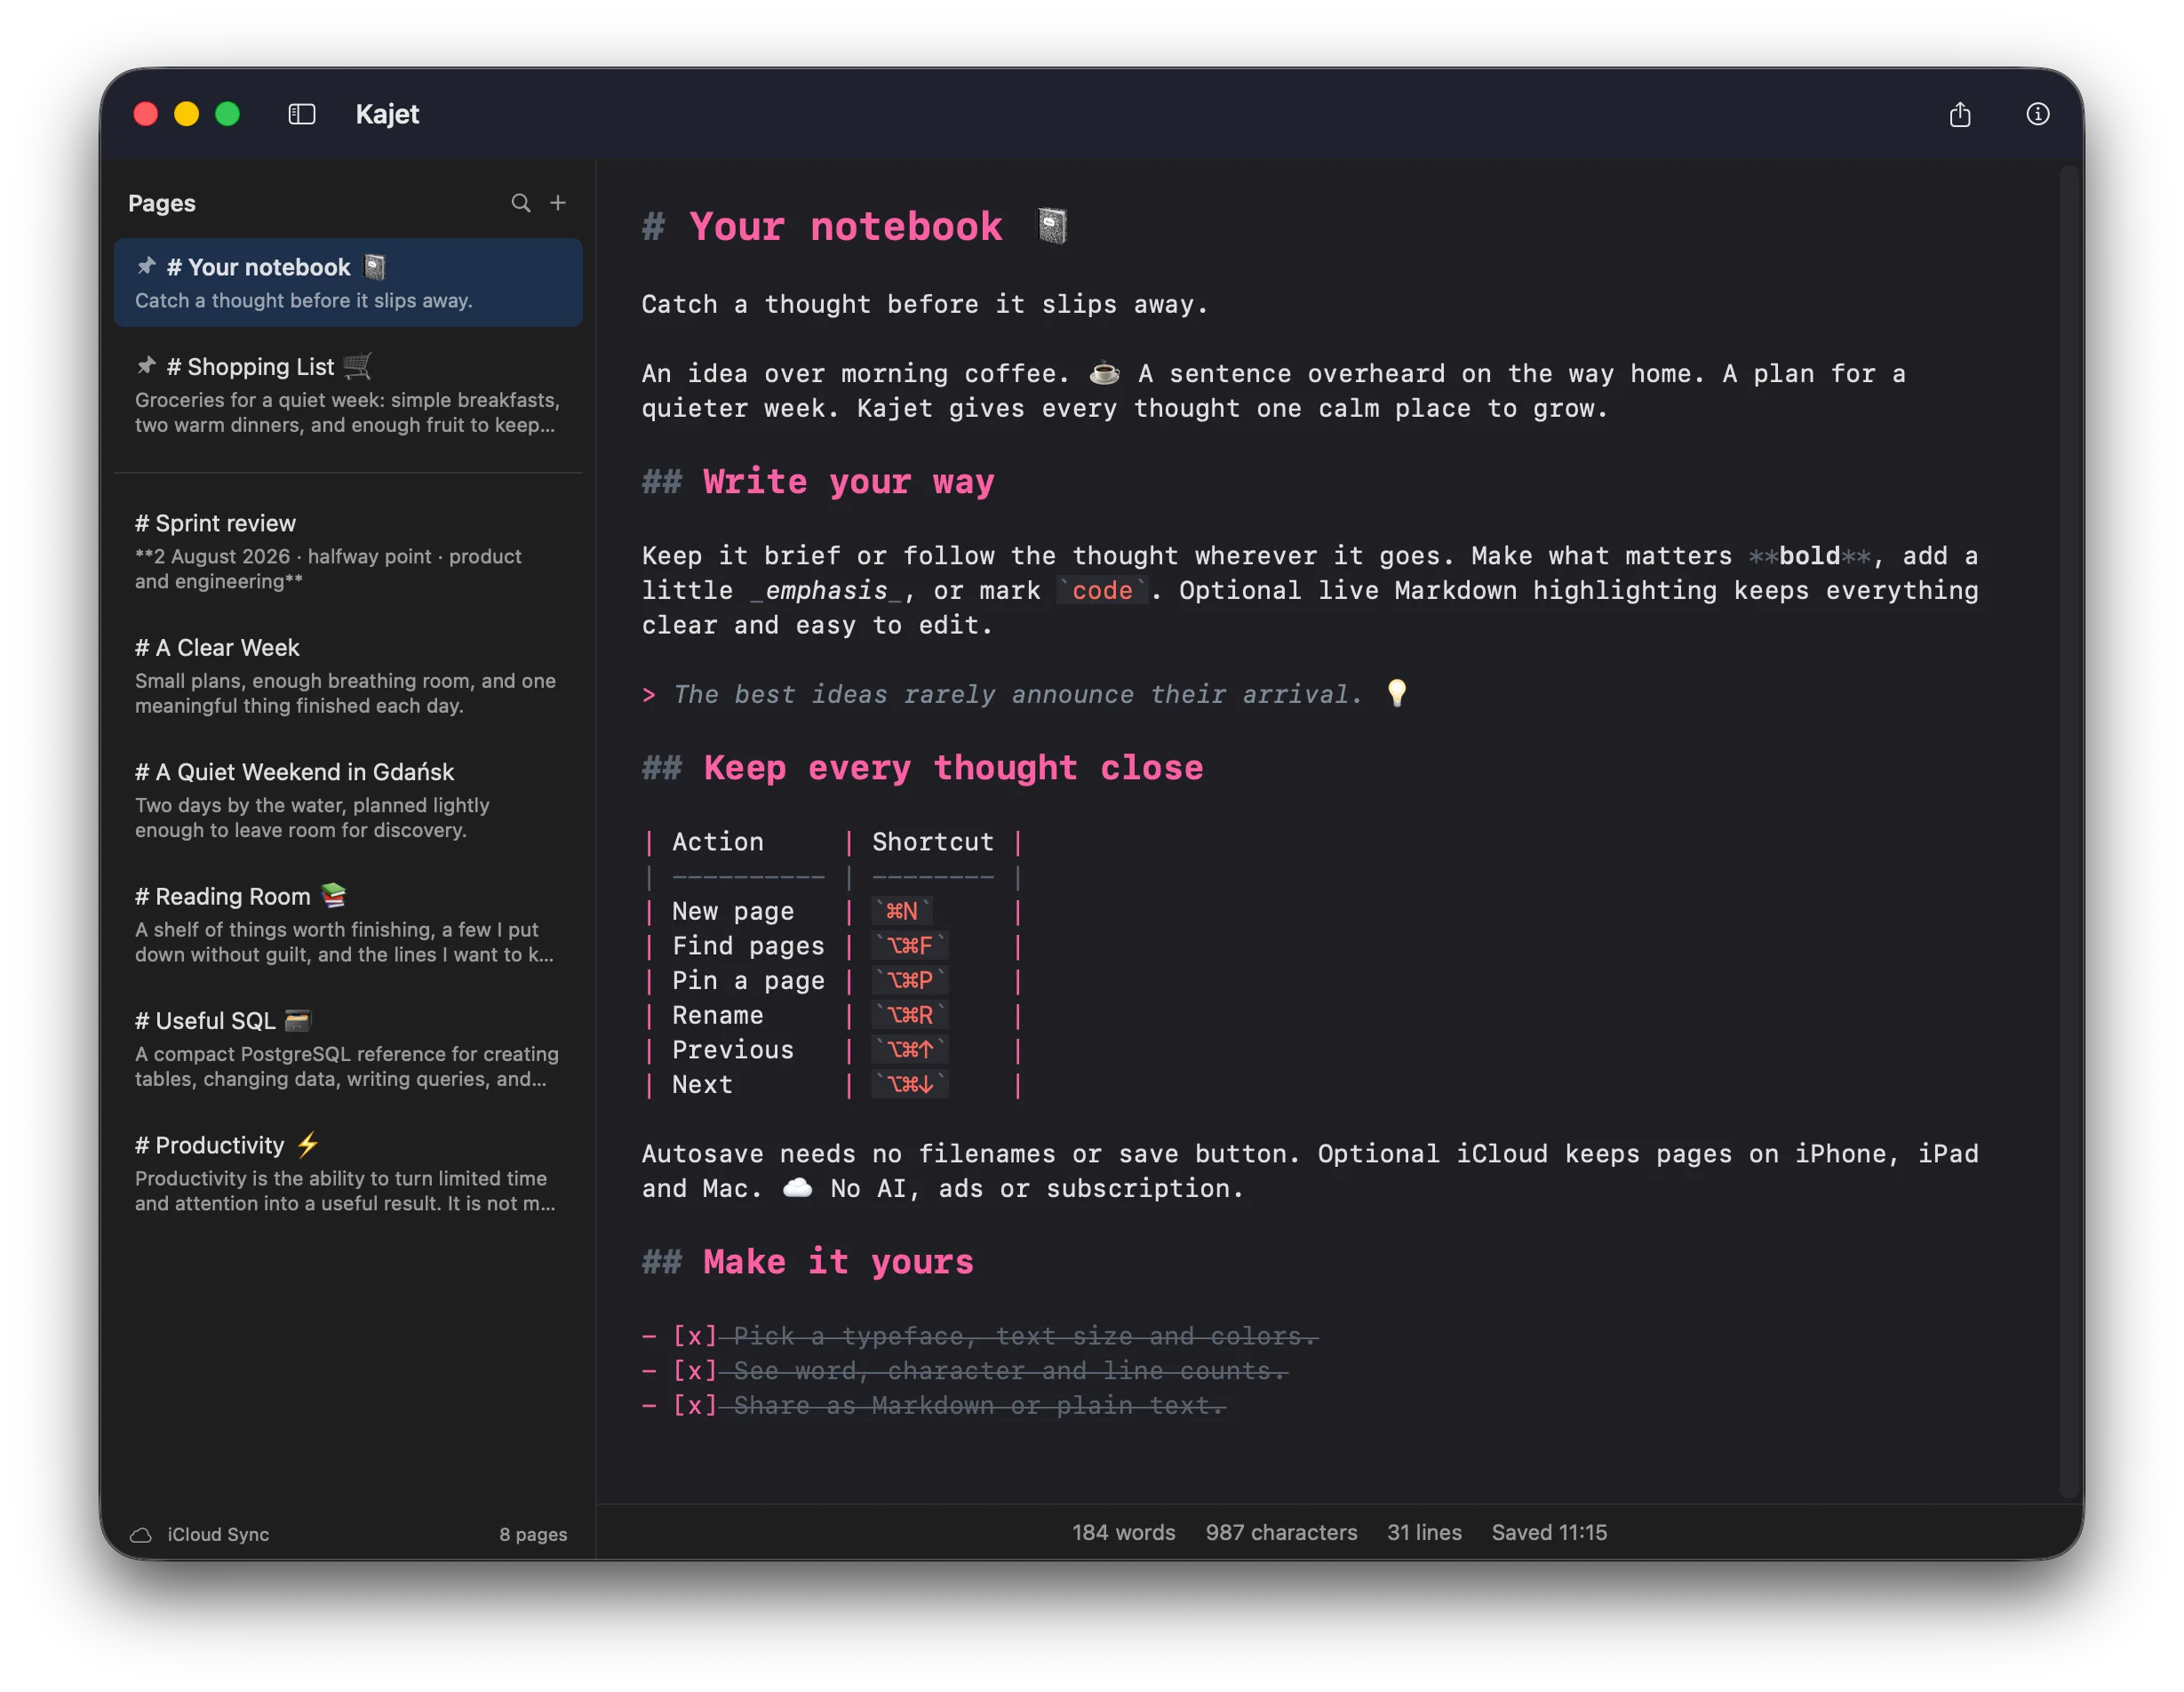Open the Reading Room page

click(x=348, y=924)
